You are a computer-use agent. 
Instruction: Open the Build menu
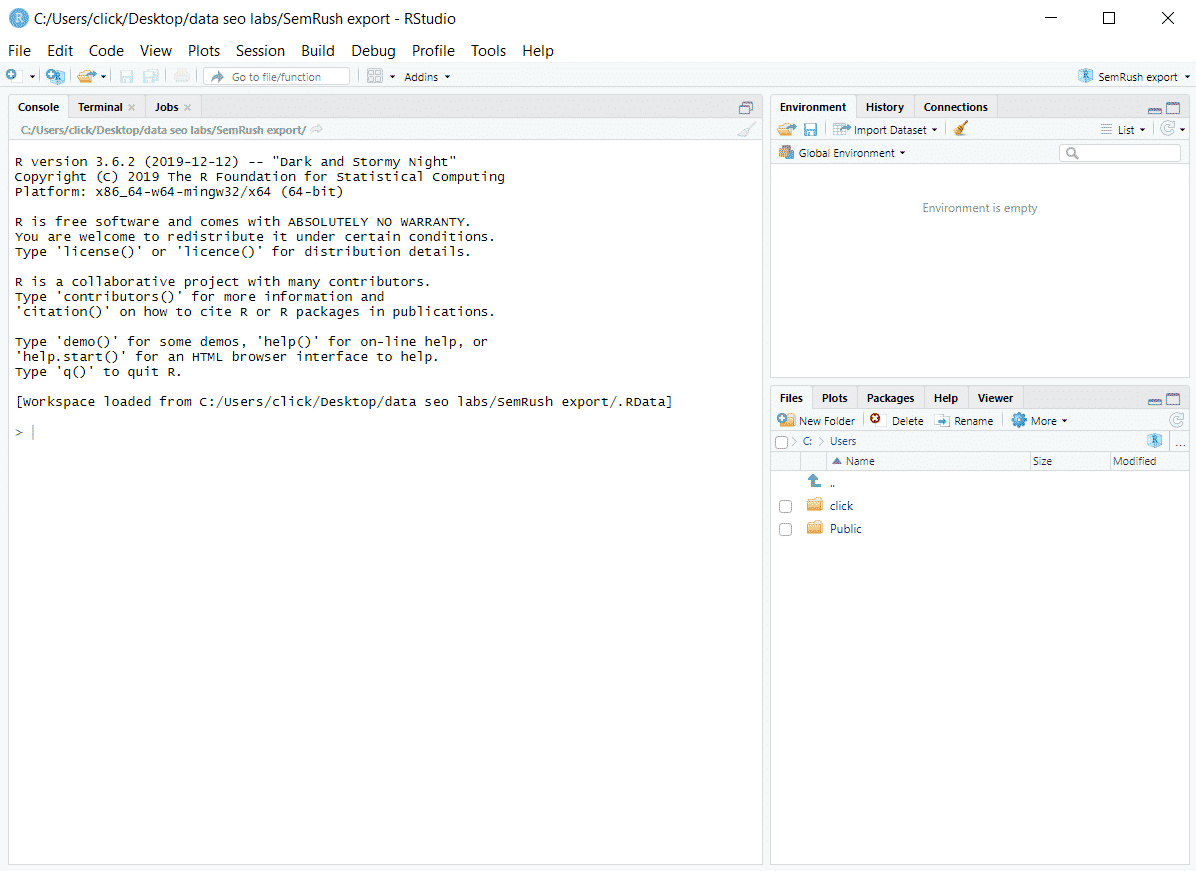click(x=317, y=50)
